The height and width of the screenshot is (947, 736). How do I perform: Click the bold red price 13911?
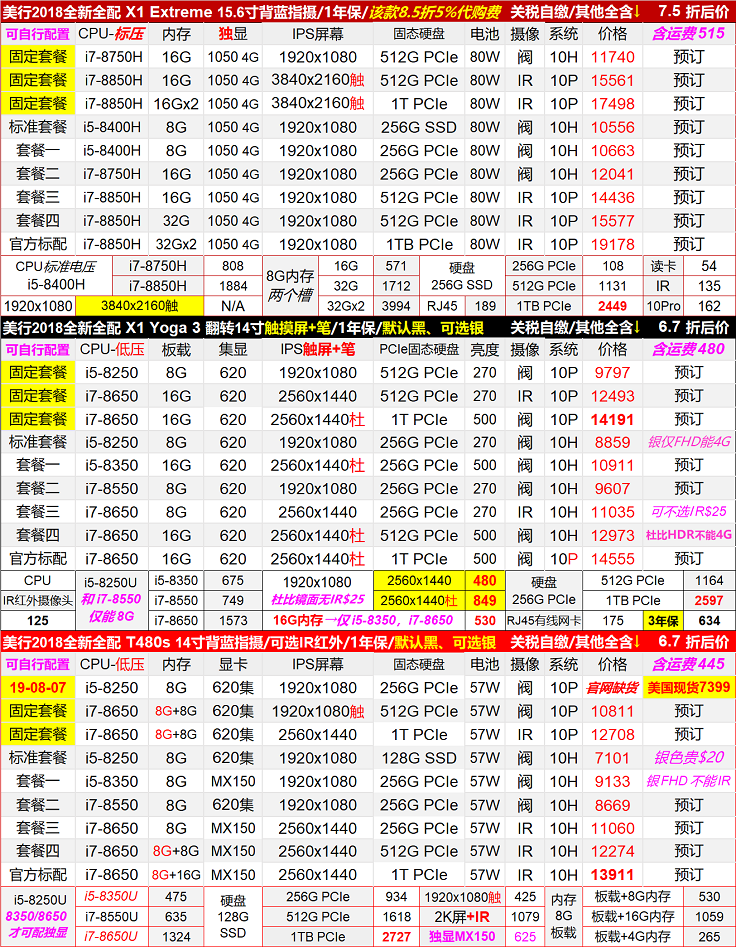[x=613, y=874]
